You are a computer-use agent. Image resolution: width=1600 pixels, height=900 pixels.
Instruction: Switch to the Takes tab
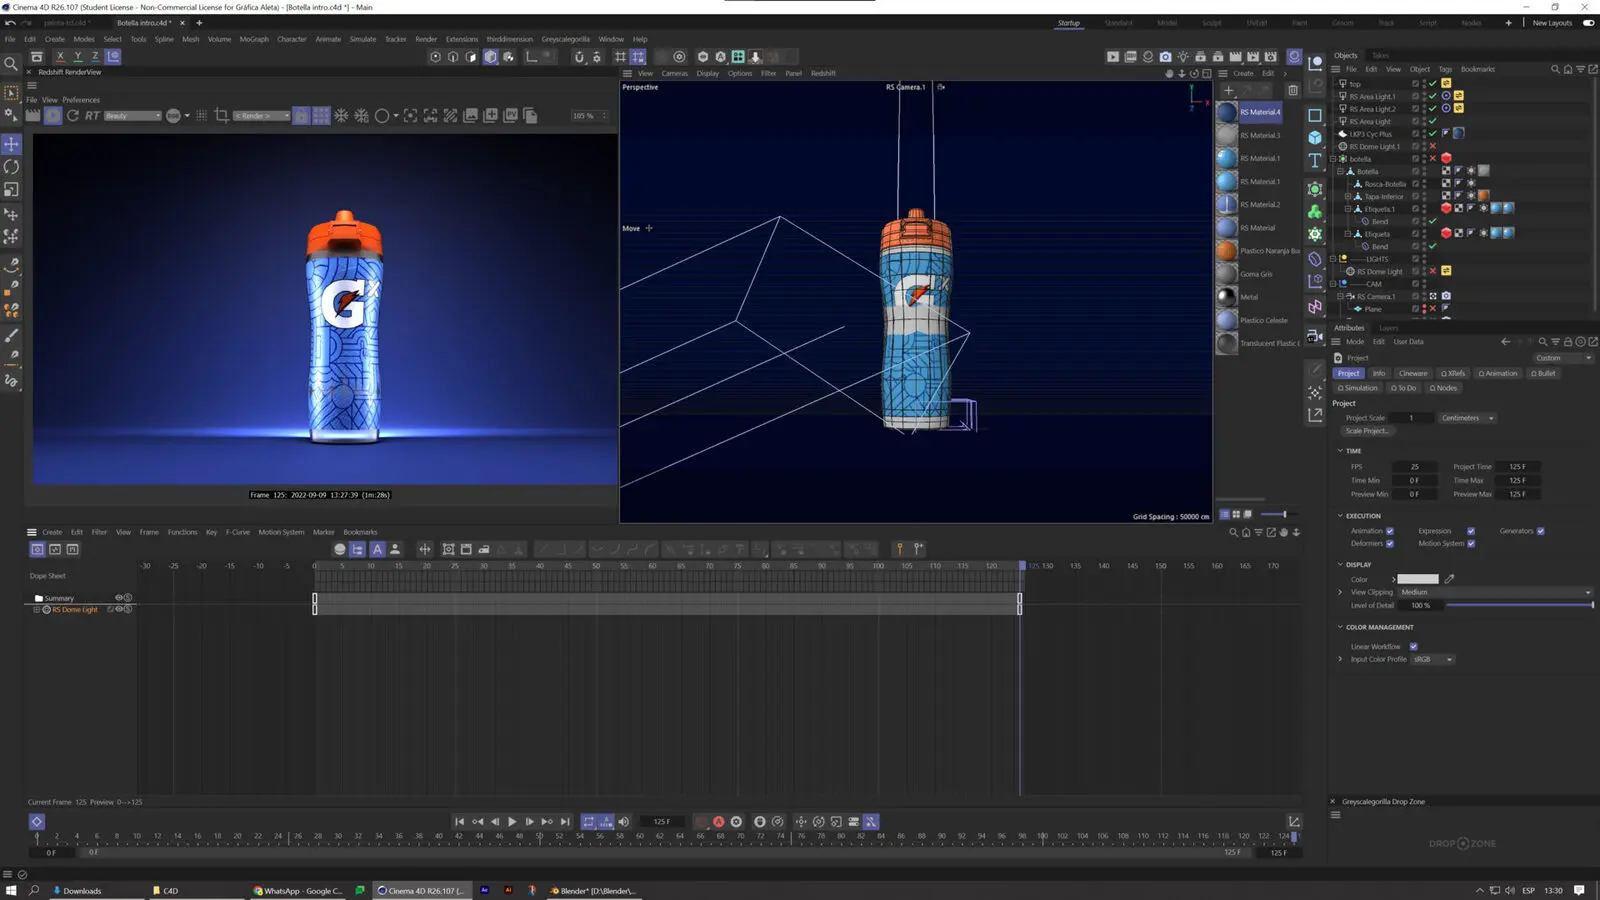point(1380,55)
